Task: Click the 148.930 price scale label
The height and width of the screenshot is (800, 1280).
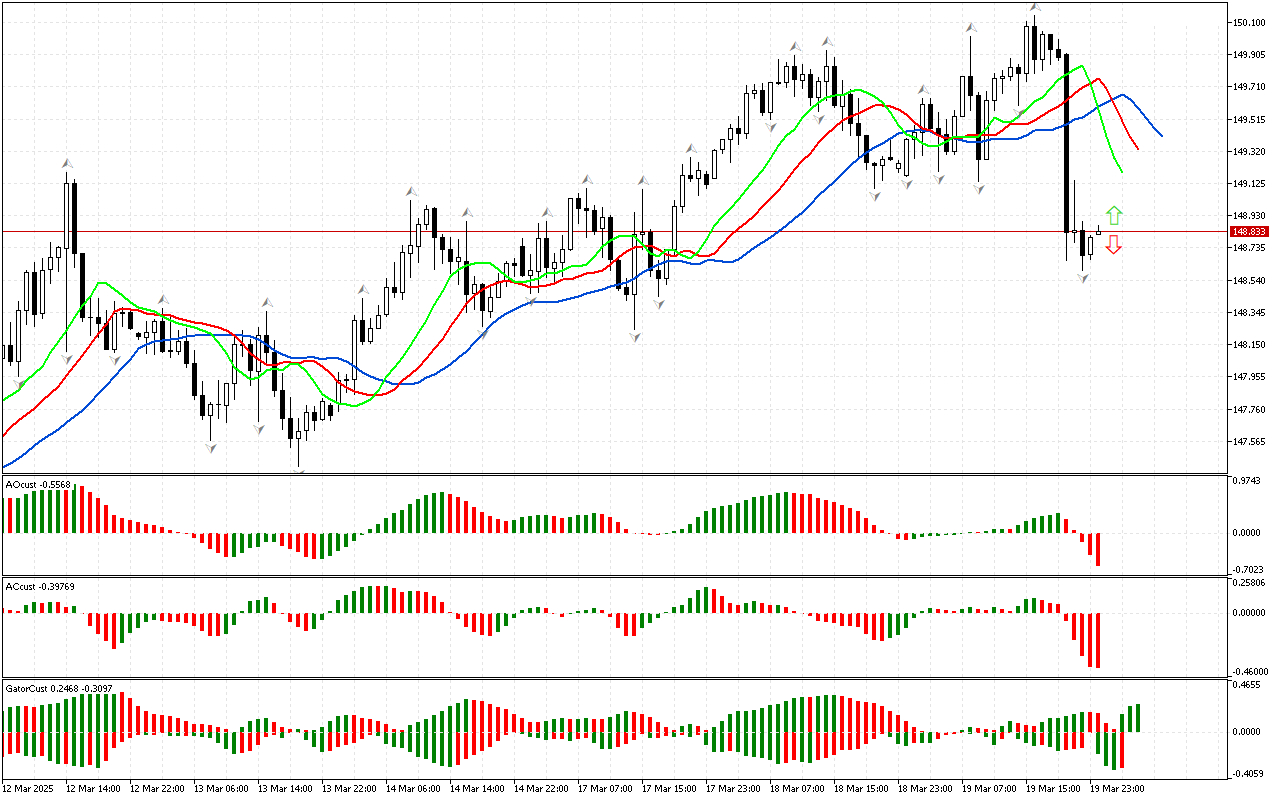Action: [x=1248, y=216]
